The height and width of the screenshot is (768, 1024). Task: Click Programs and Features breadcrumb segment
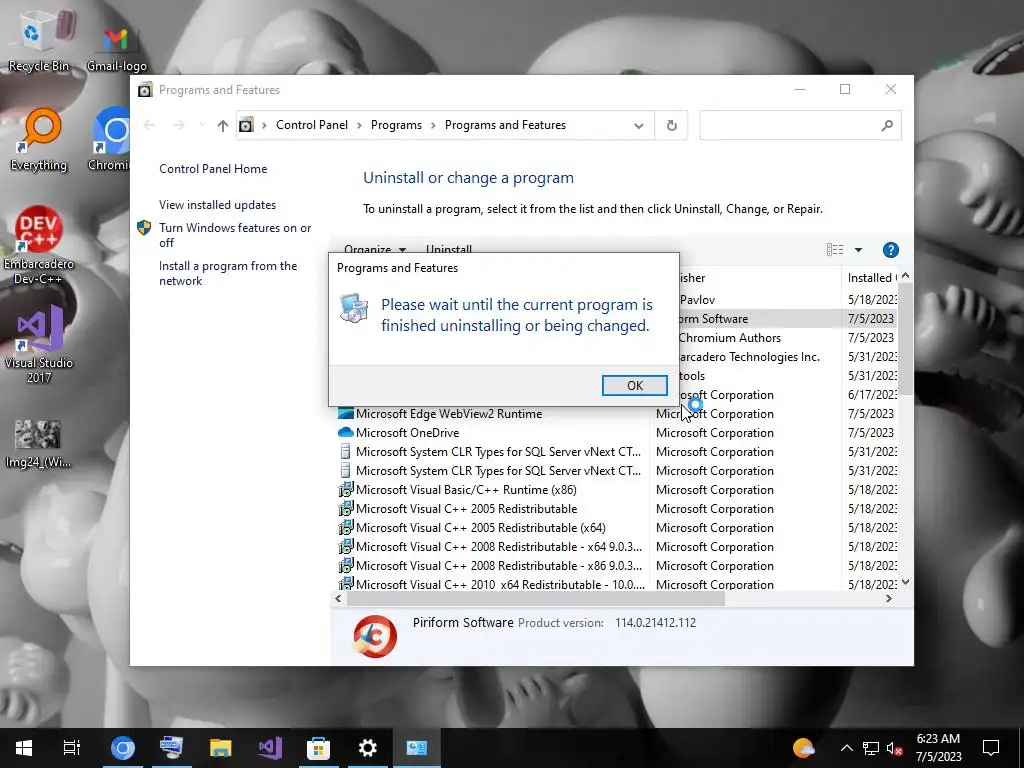coord(505,125)
